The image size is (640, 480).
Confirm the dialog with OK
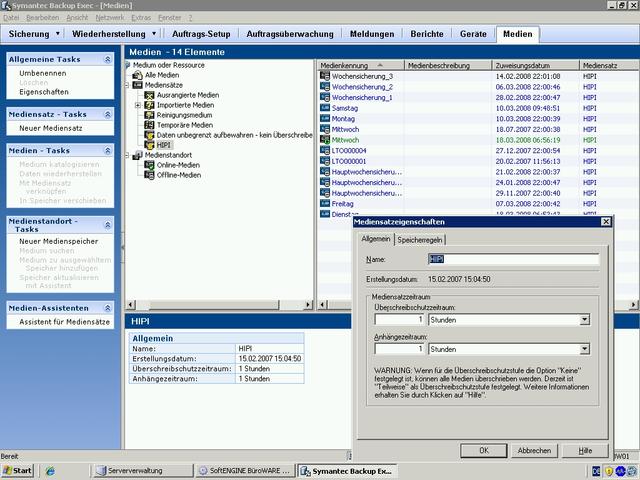(484, 450)
